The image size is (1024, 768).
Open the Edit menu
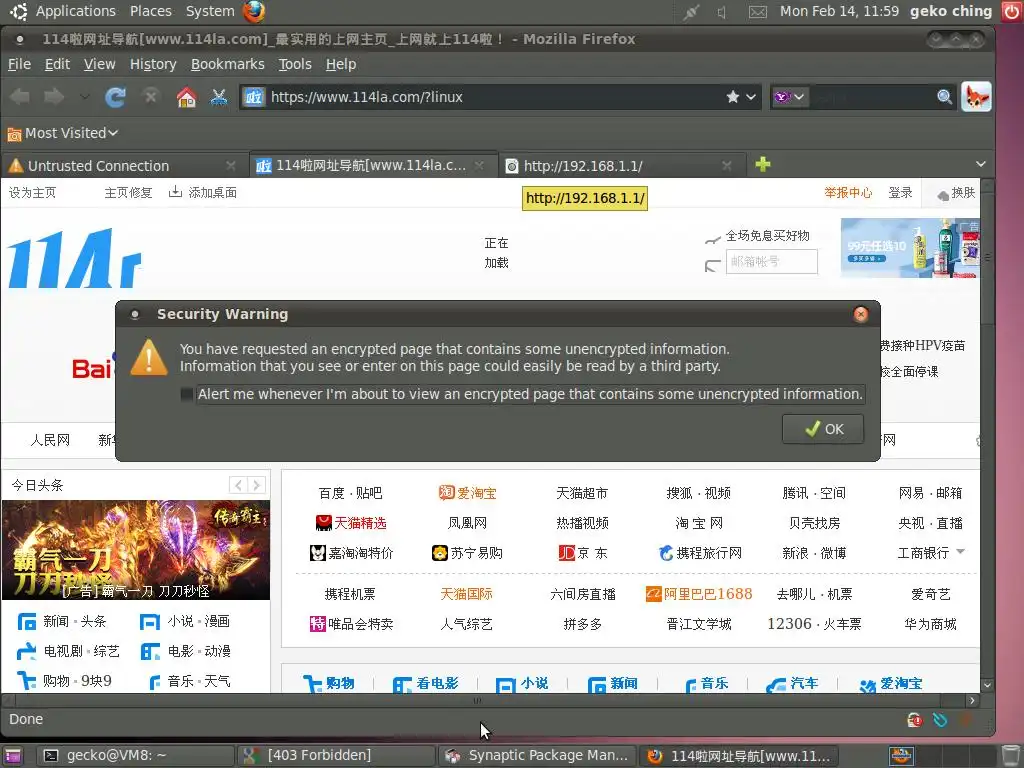tap(57, 64)
